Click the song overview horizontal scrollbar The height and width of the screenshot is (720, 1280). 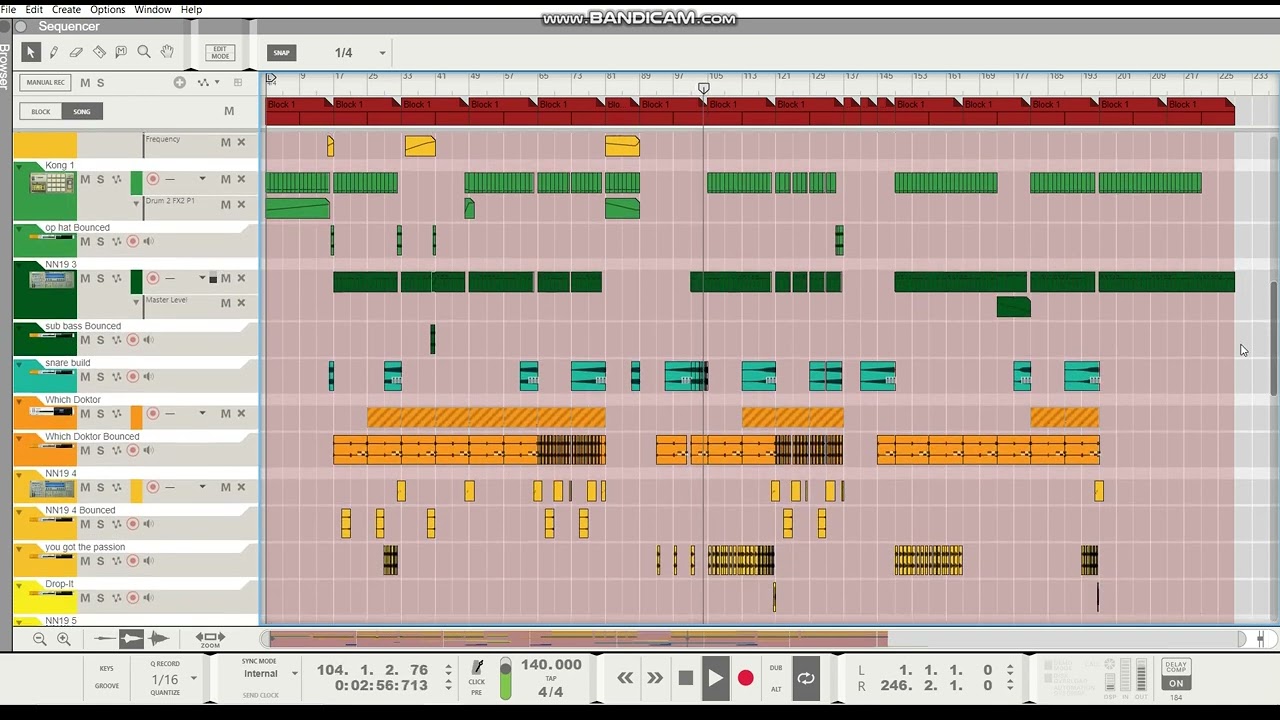point(578,639)
